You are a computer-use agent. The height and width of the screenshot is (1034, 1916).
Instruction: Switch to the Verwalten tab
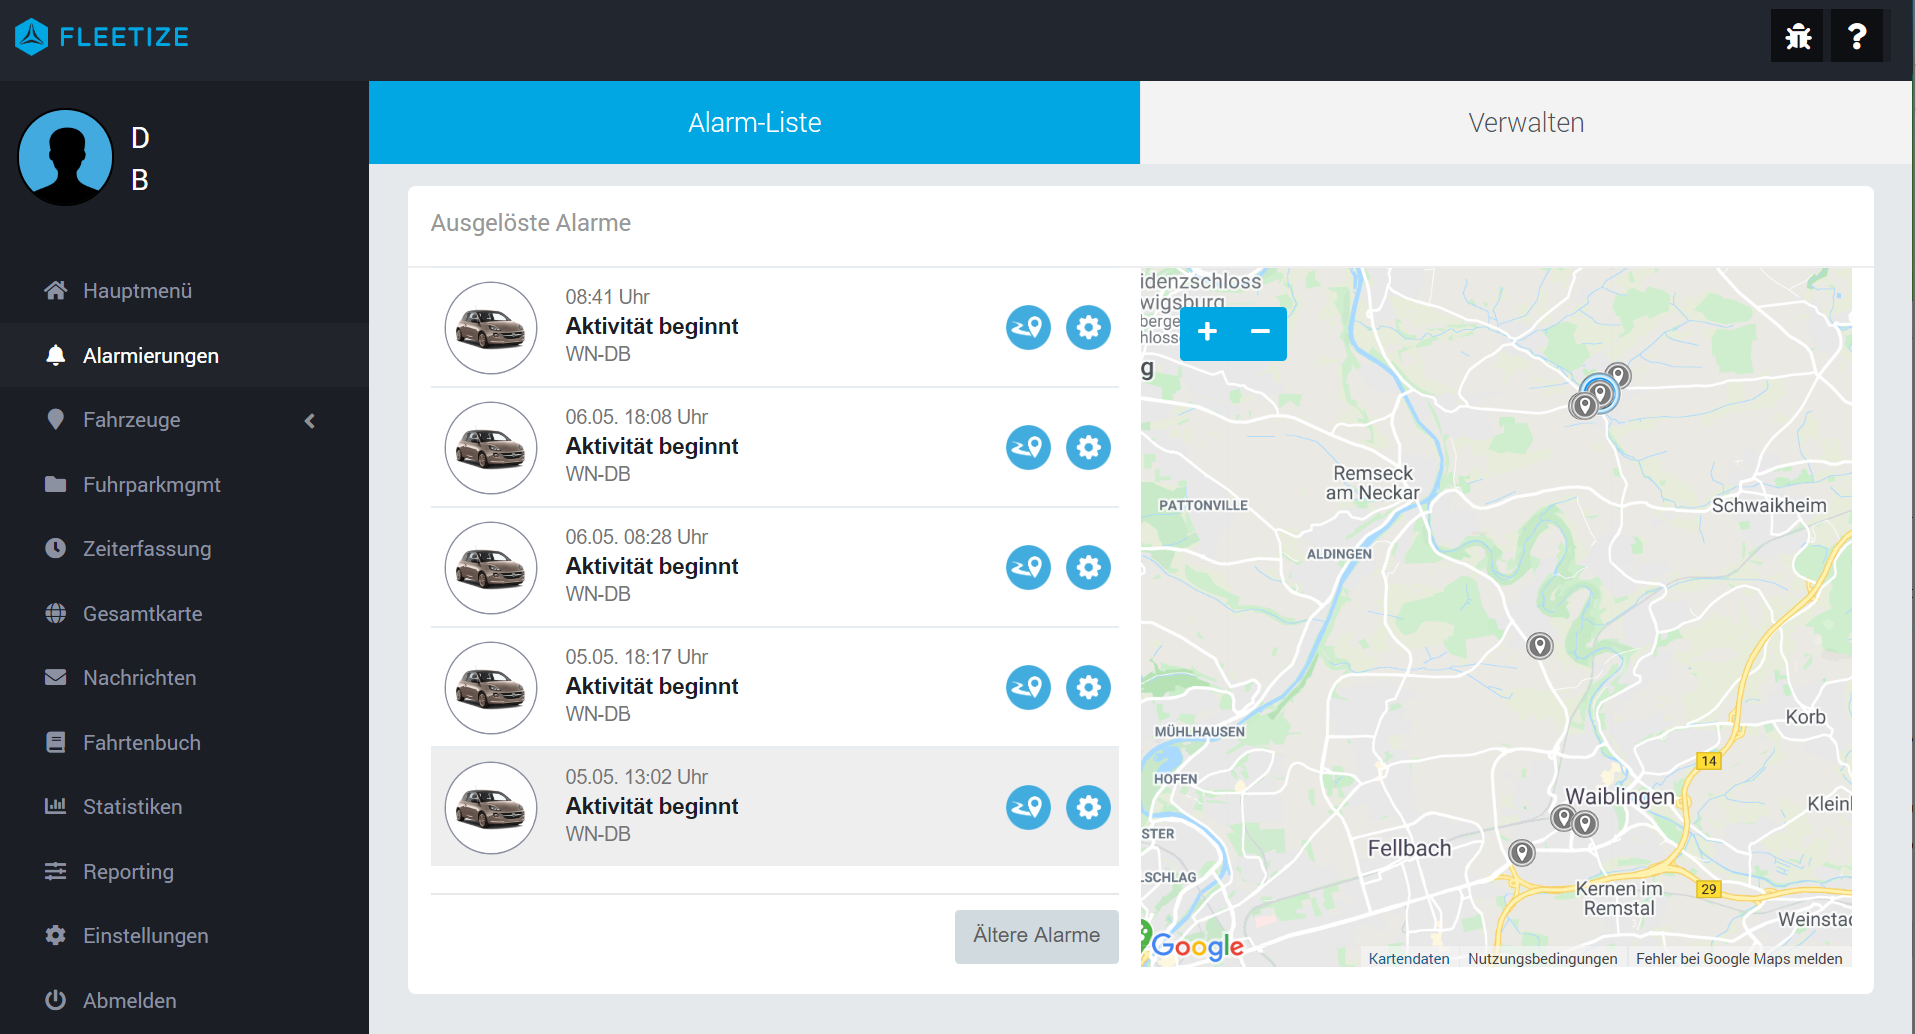pos(1526,122)
